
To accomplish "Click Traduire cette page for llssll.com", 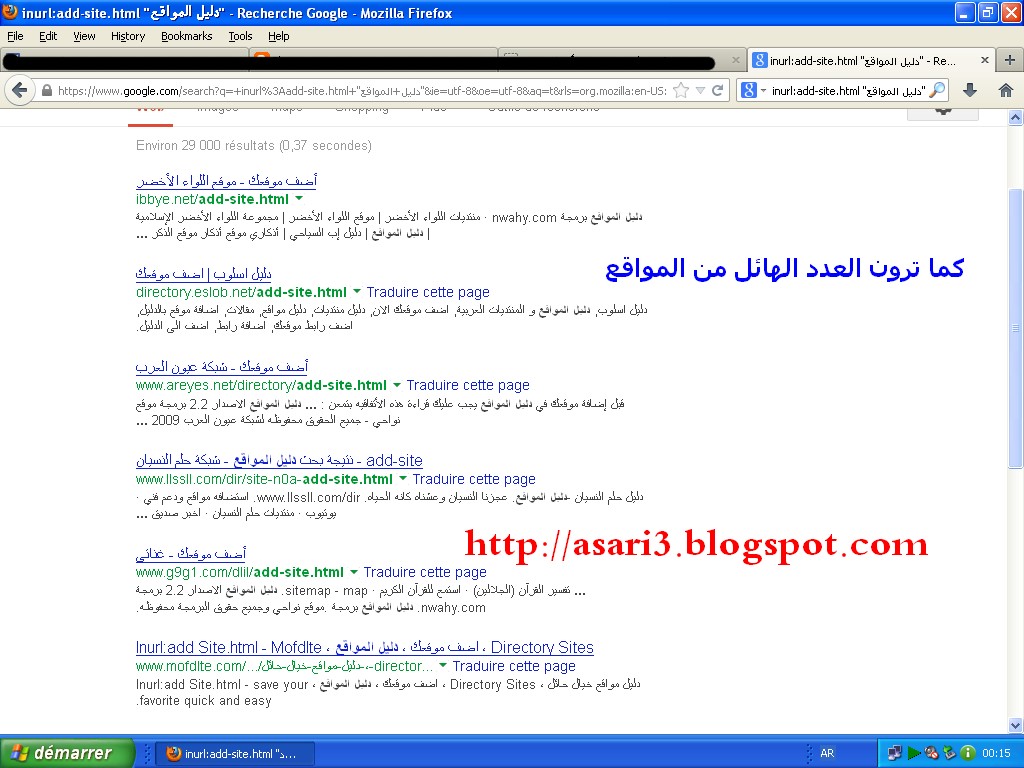I will (473, 479).
